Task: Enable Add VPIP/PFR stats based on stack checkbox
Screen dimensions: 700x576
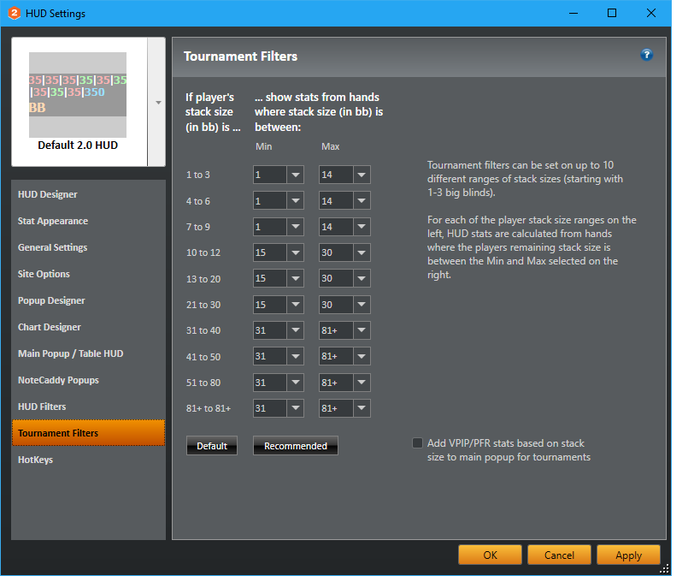Action: 417,443
